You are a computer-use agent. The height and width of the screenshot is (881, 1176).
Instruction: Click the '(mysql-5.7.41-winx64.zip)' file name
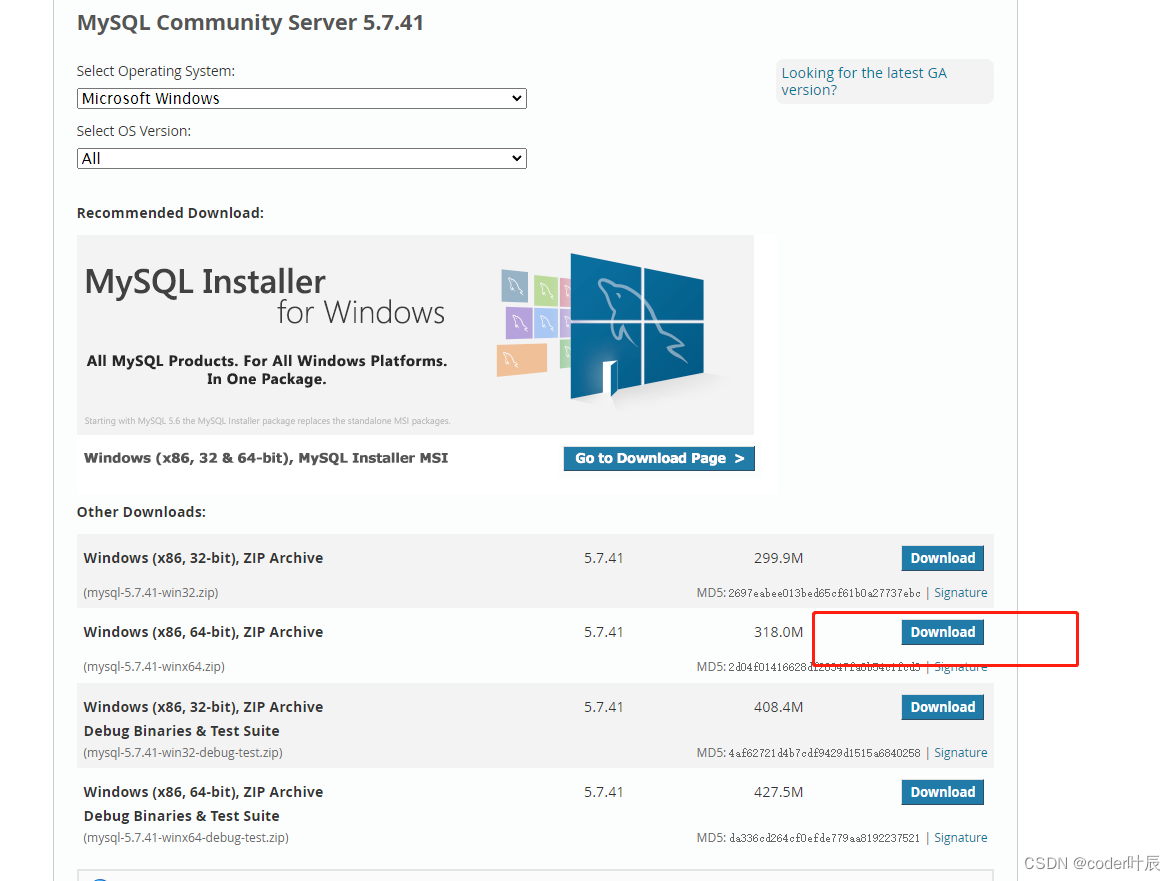pos(154,667)
